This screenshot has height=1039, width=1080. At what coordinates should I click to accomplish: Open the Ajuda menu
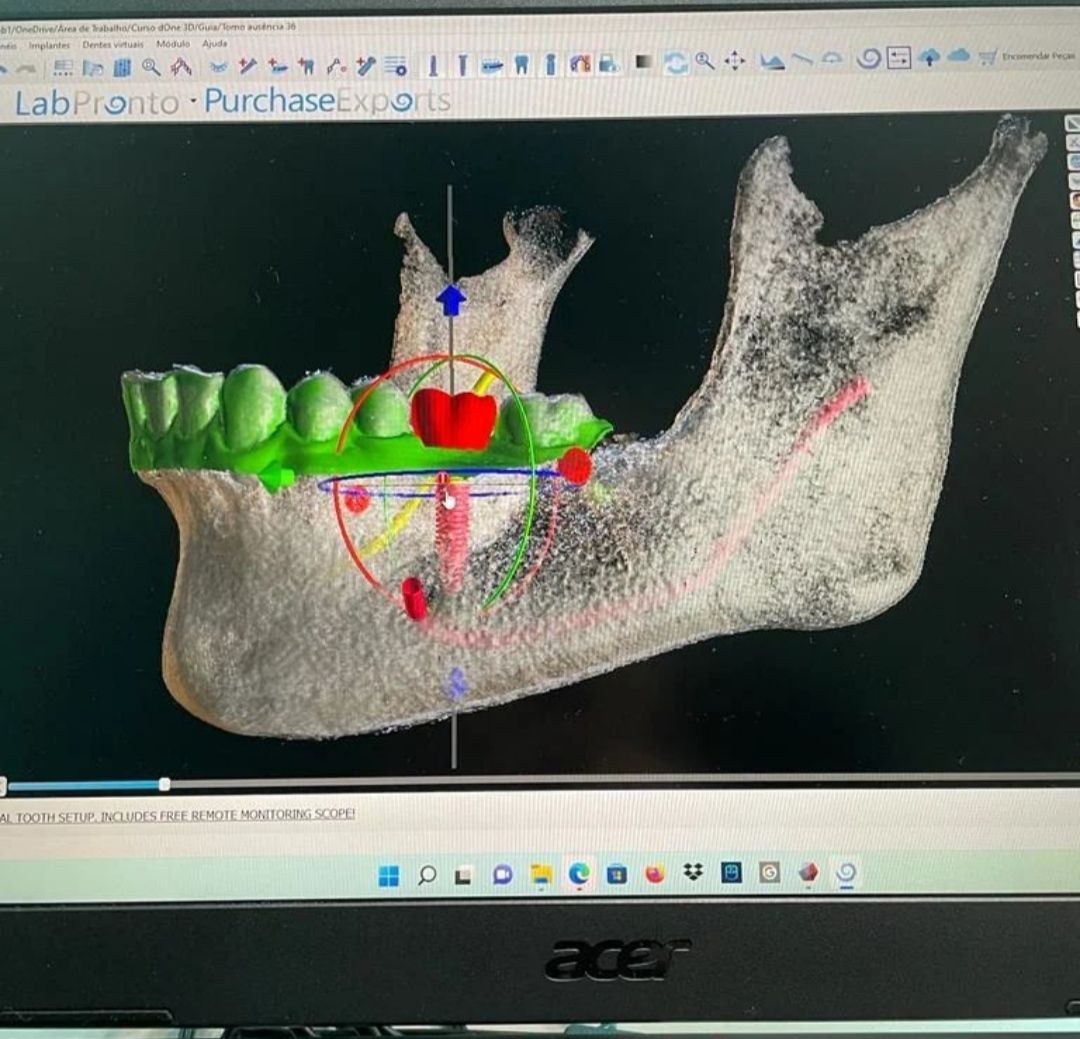click(x=214, y=44)
